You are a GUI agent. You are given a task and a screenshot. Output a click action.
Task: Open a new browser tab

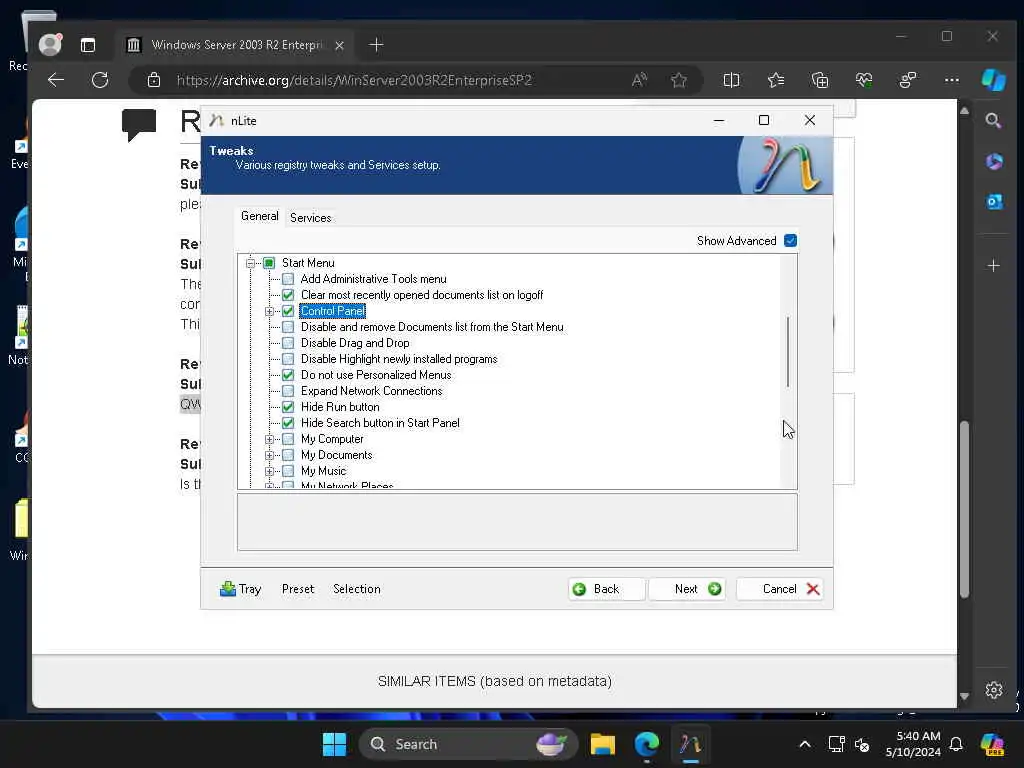[x=376, y=45]
